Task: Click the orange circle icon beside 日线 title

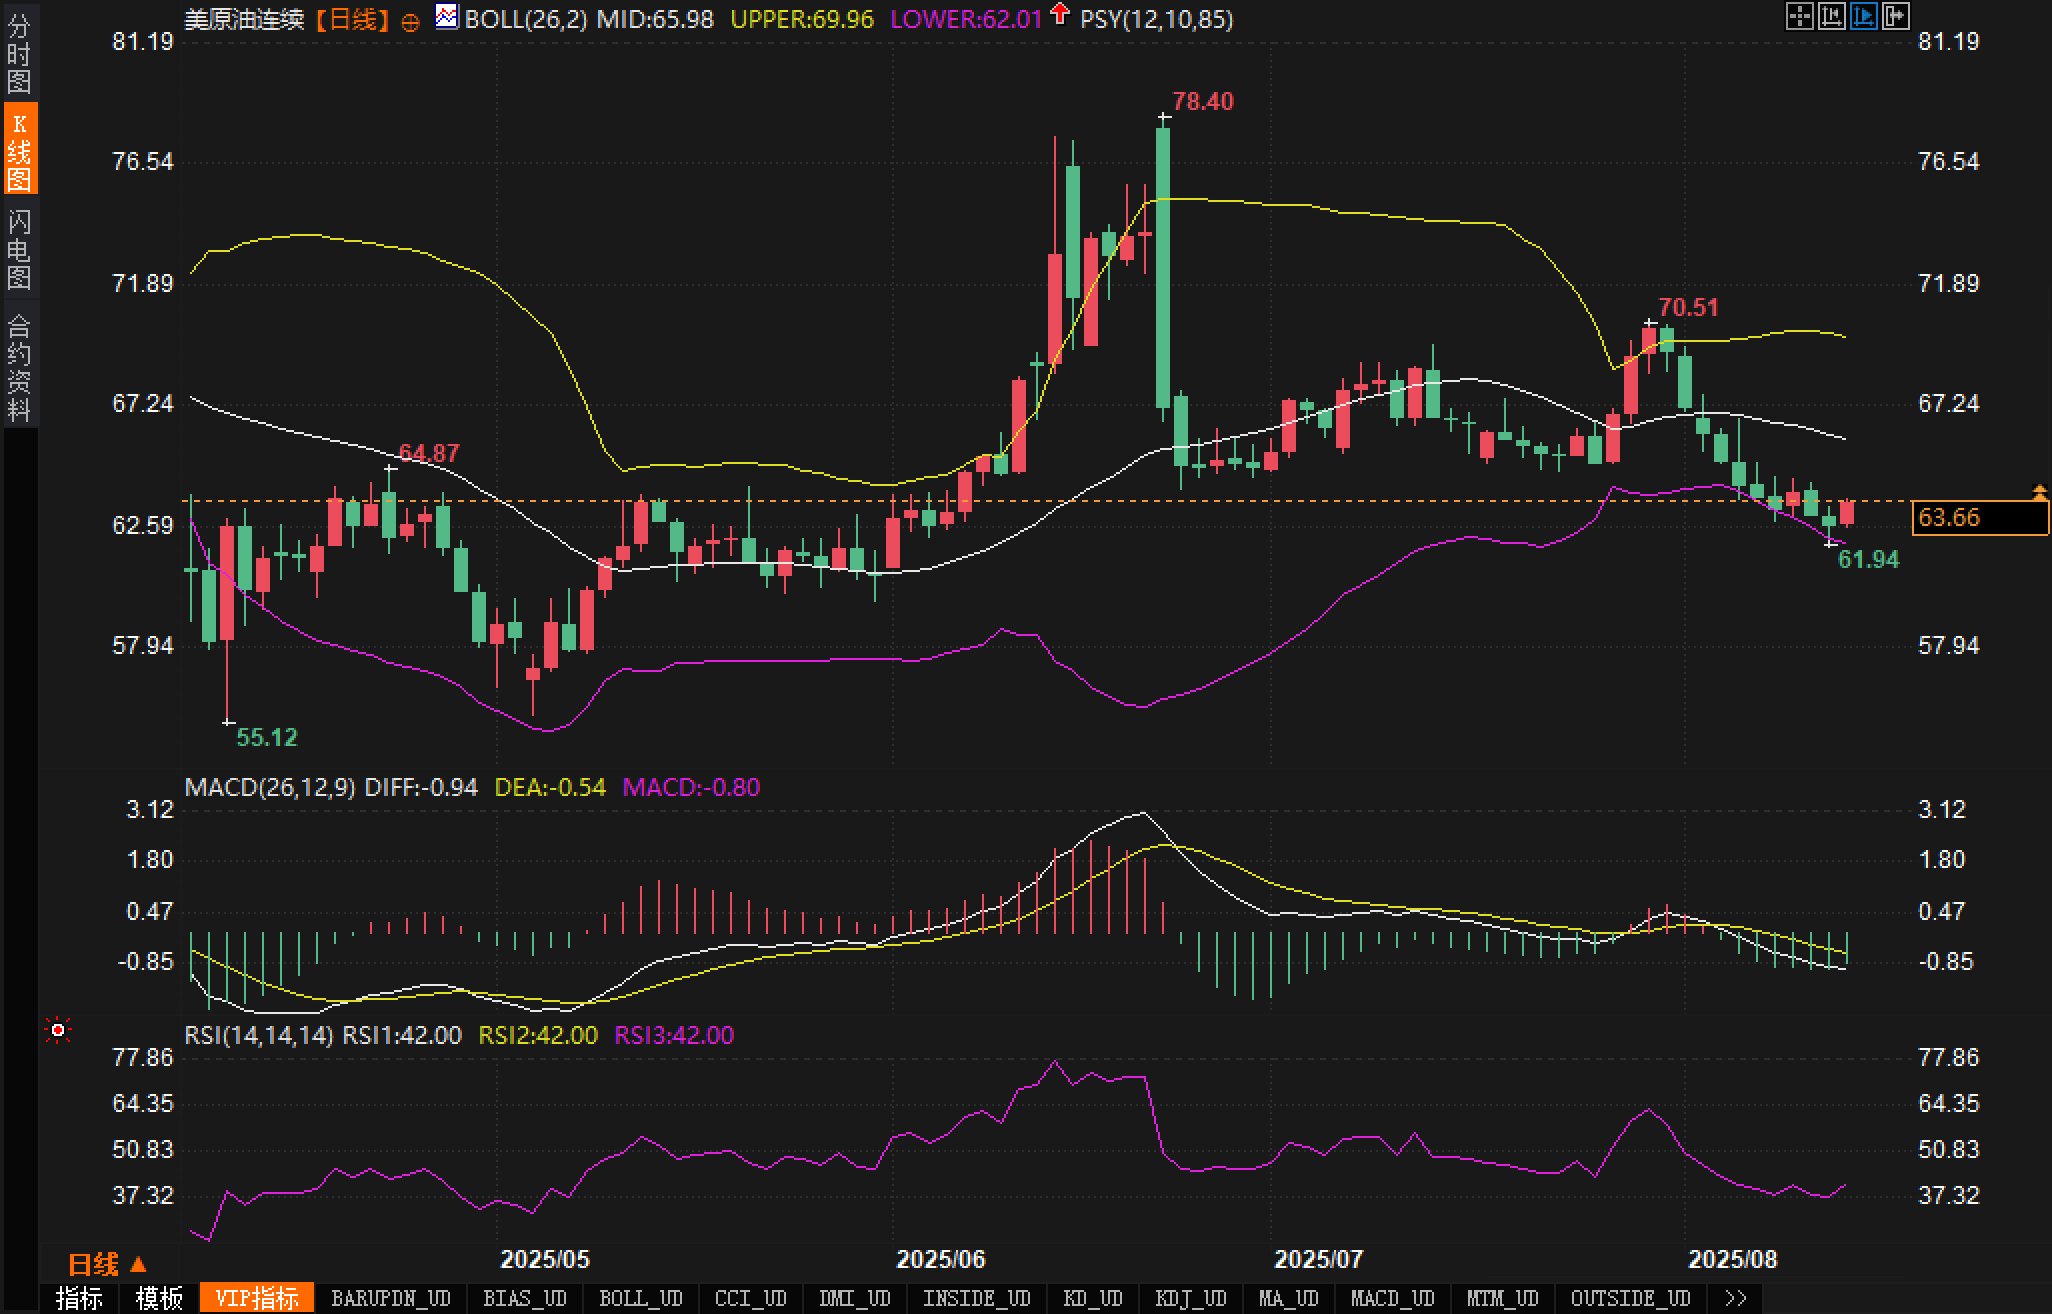Action: pyautogui.click(x=410, y=22)
